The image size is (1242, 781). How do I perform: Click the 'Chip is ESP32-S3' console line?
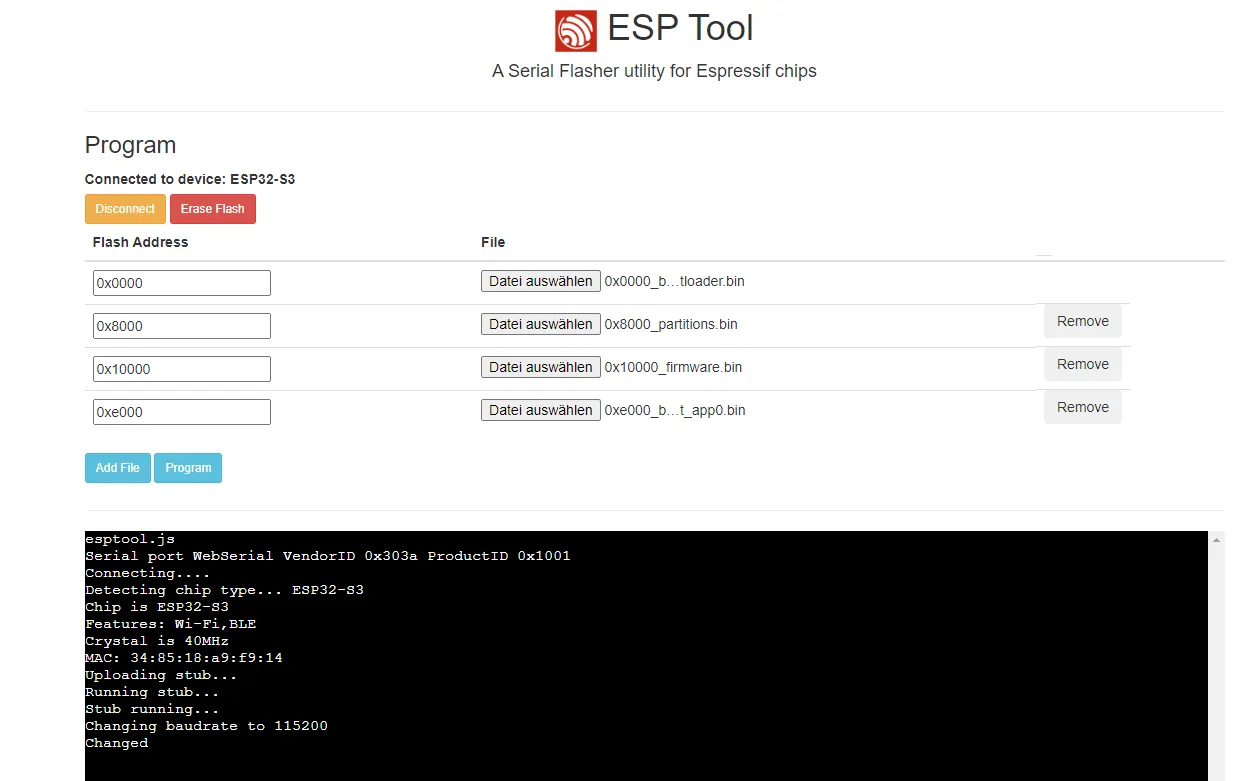point(157,607)
